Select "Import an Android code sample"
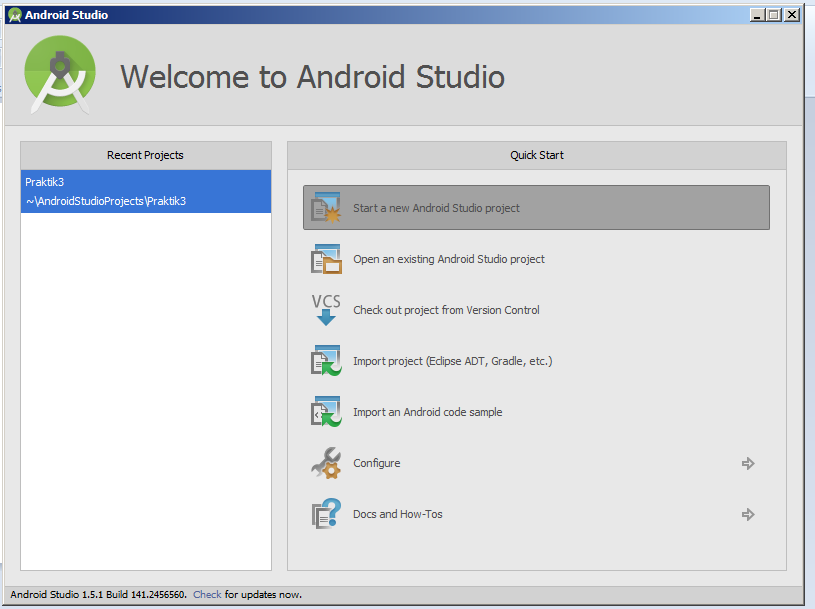 pos(427,411)
